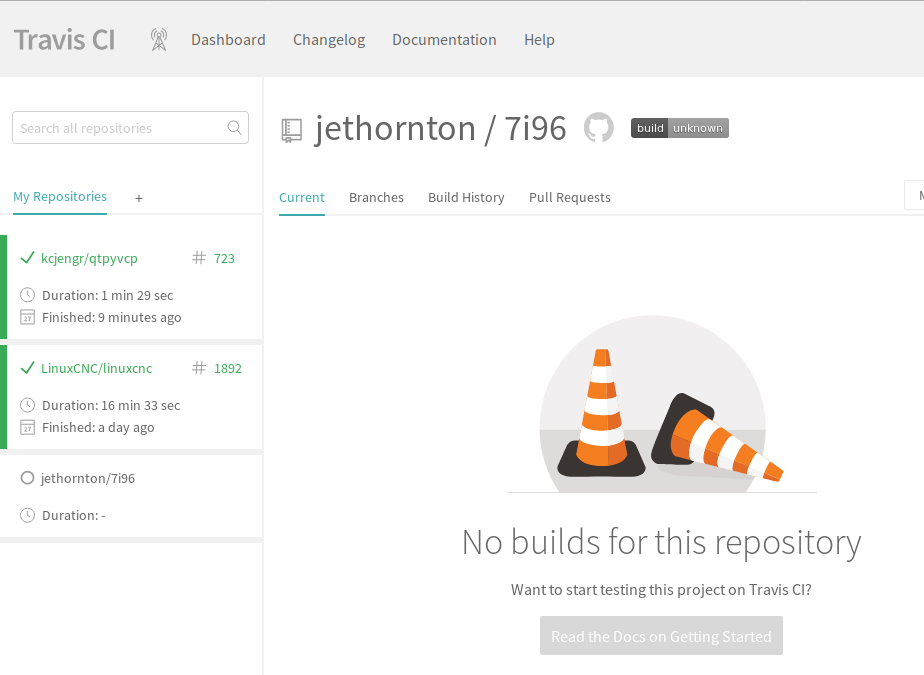
Task: Click the clock icon beside Duration 16 min 33 sec
Action: coord(28,405)
